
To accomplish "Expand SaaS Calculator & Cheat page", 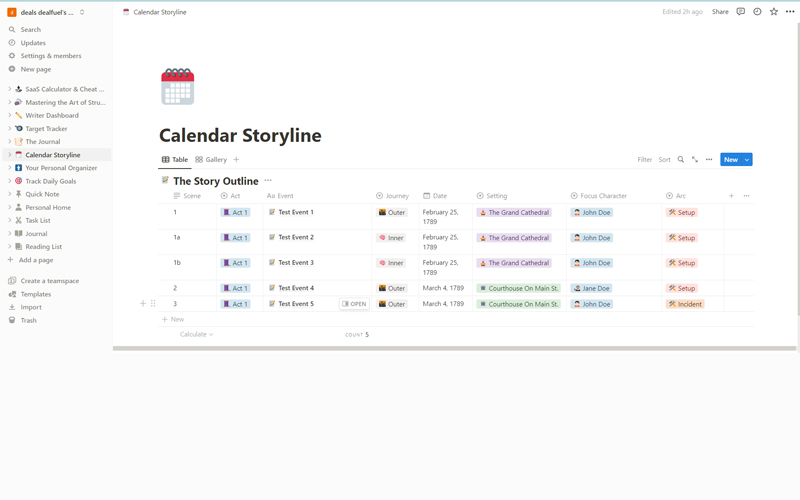I will 9,89.
